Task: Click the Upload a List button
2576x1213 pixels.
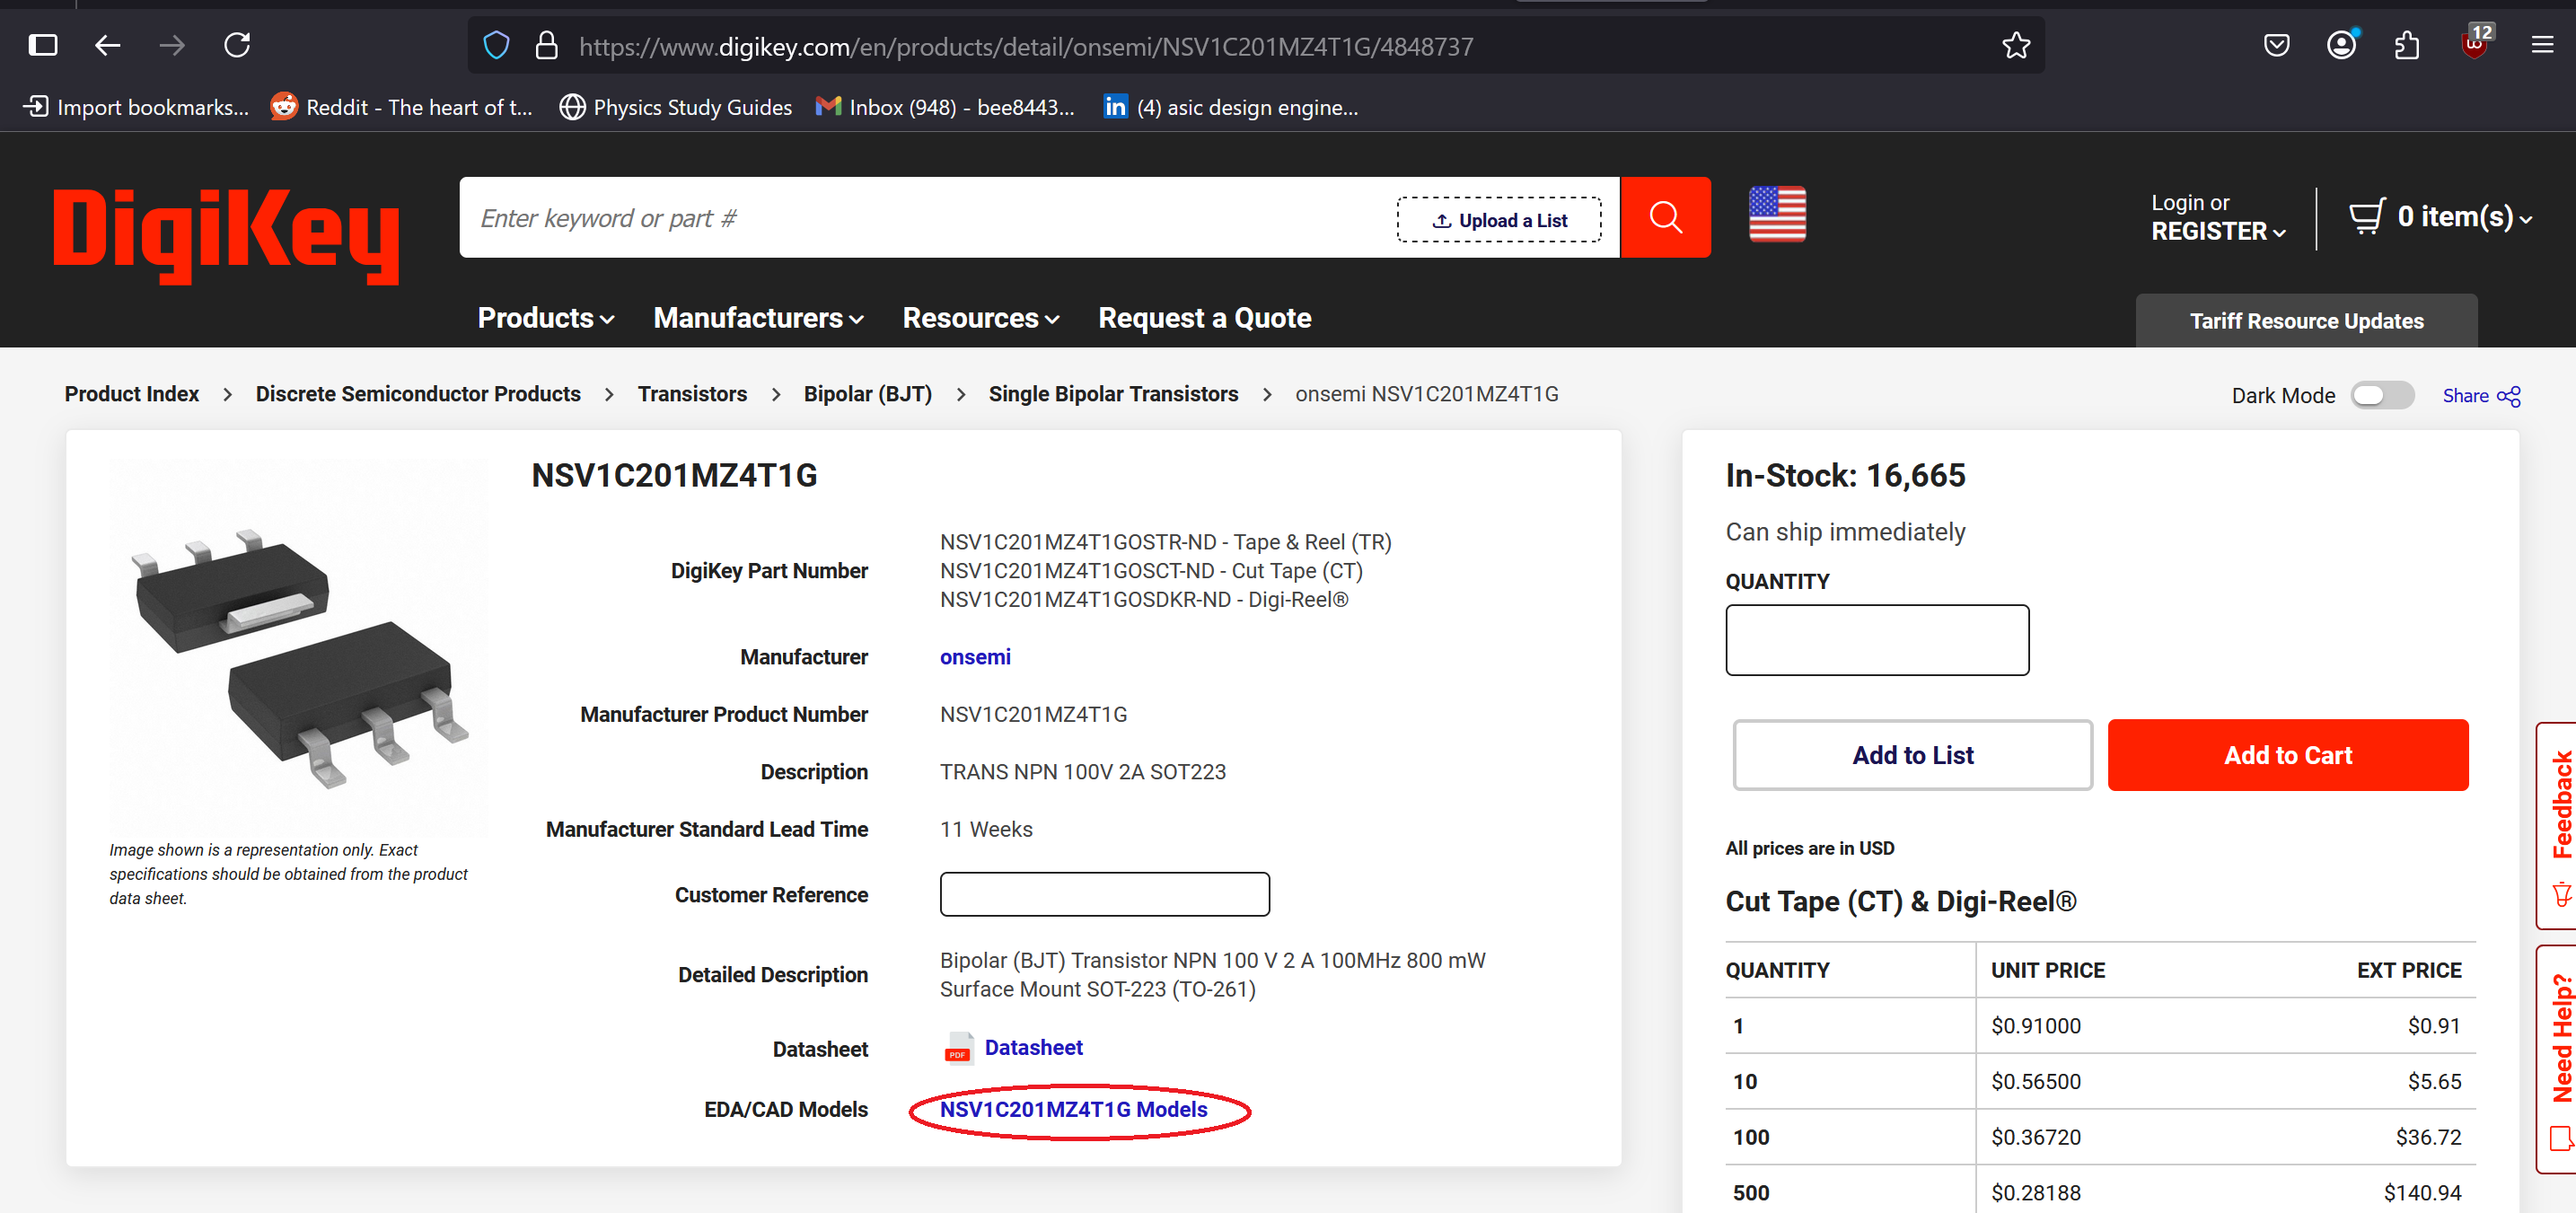Action: [1499, 220]
